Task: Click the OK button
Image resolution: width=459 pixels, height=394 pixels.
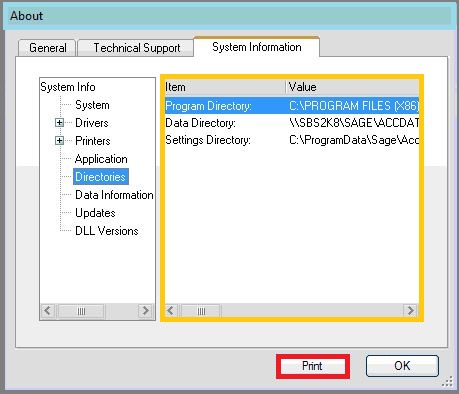Action: pos(402,366)
